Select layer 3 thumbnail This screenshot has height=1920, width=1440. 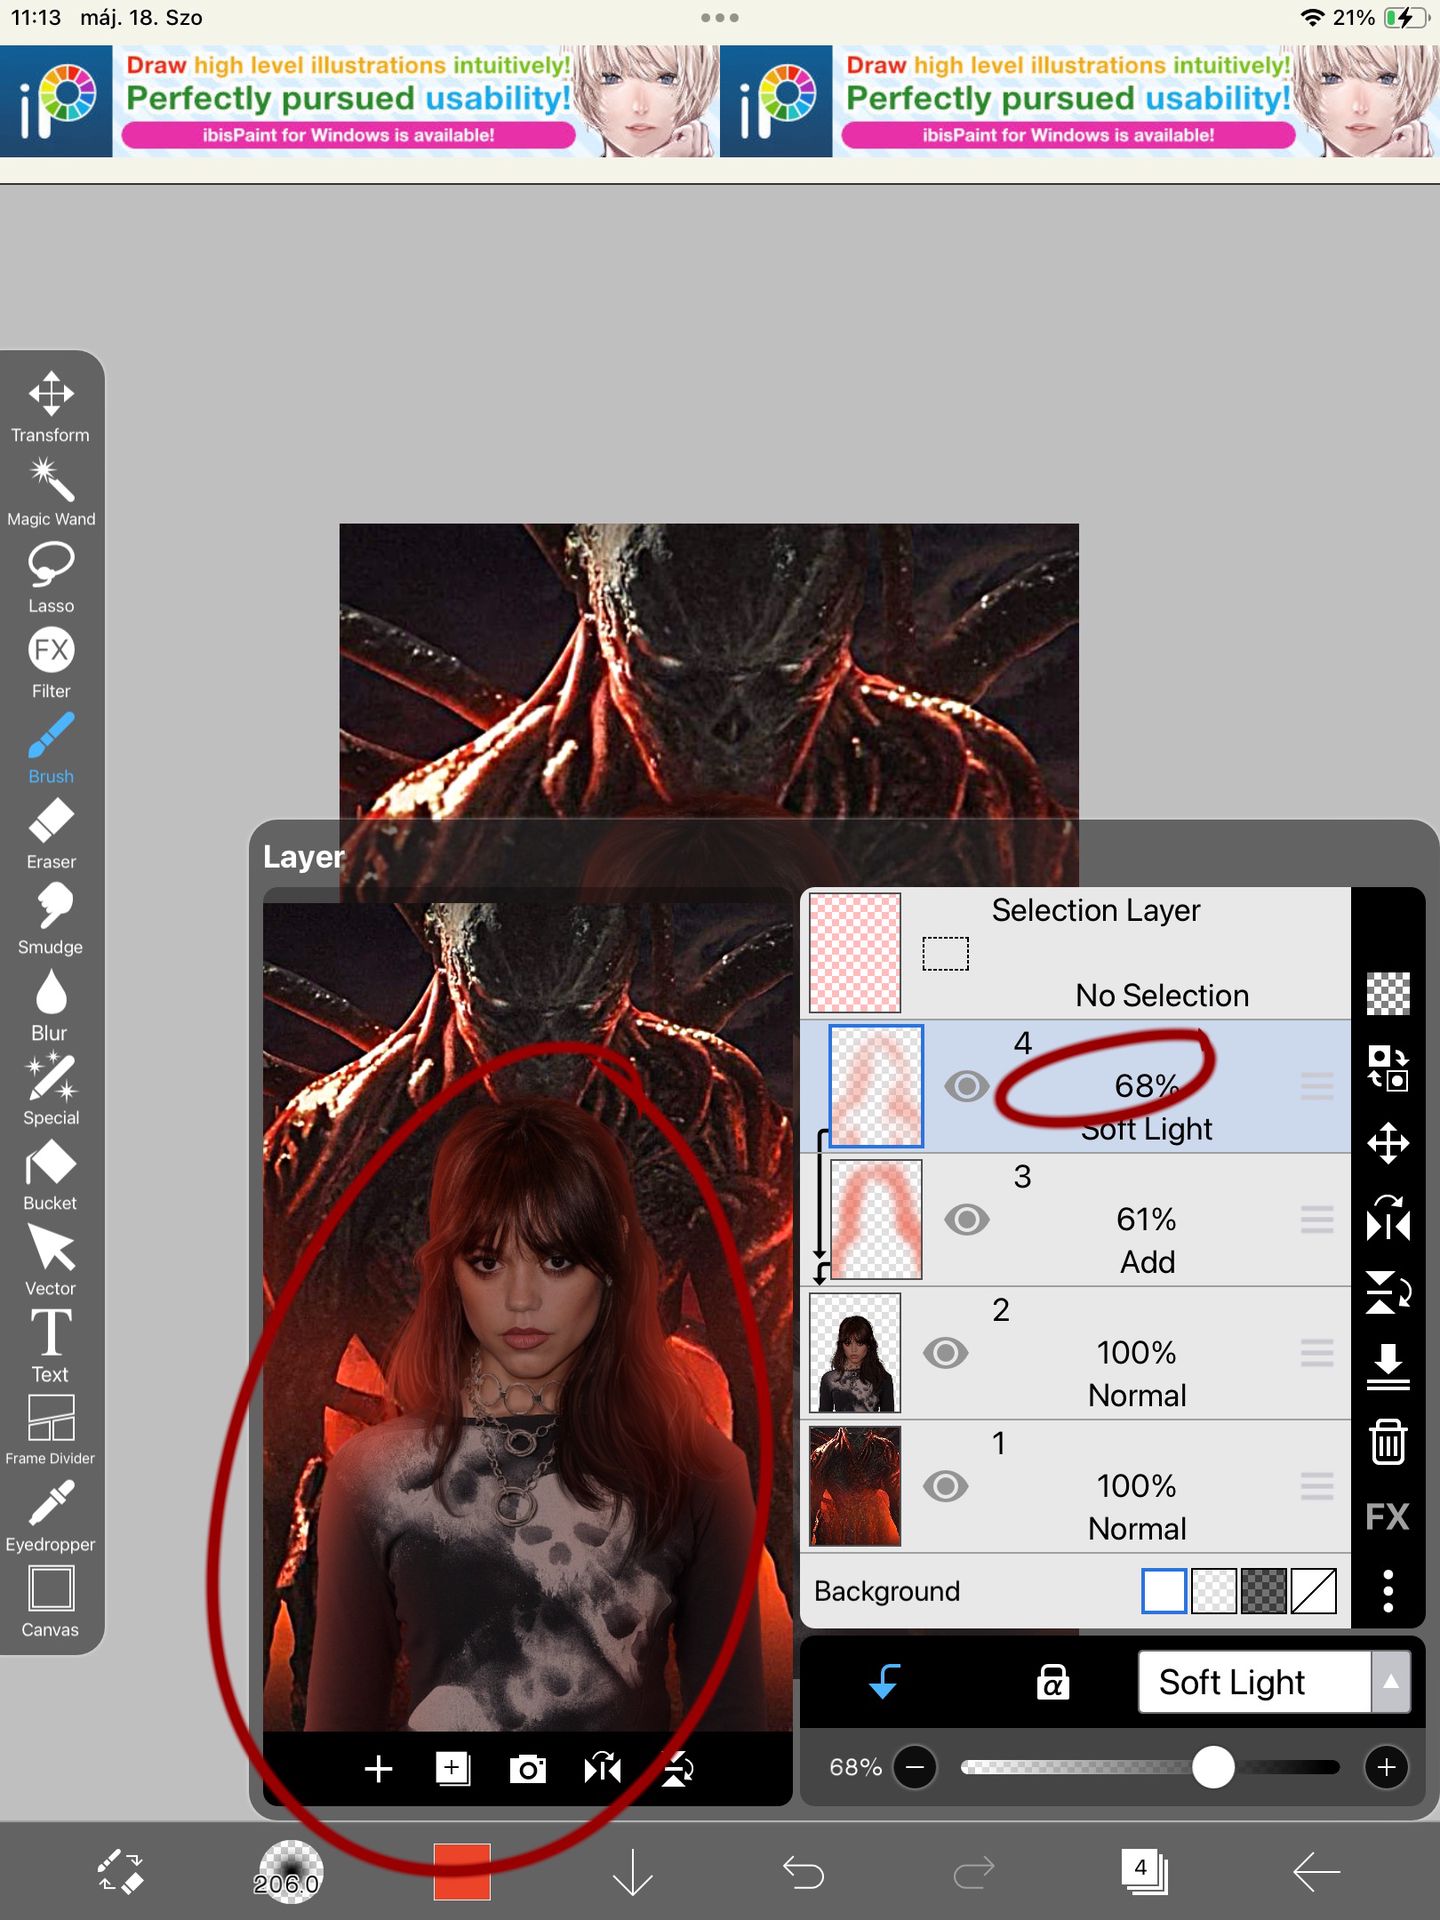coord(877,1219)
